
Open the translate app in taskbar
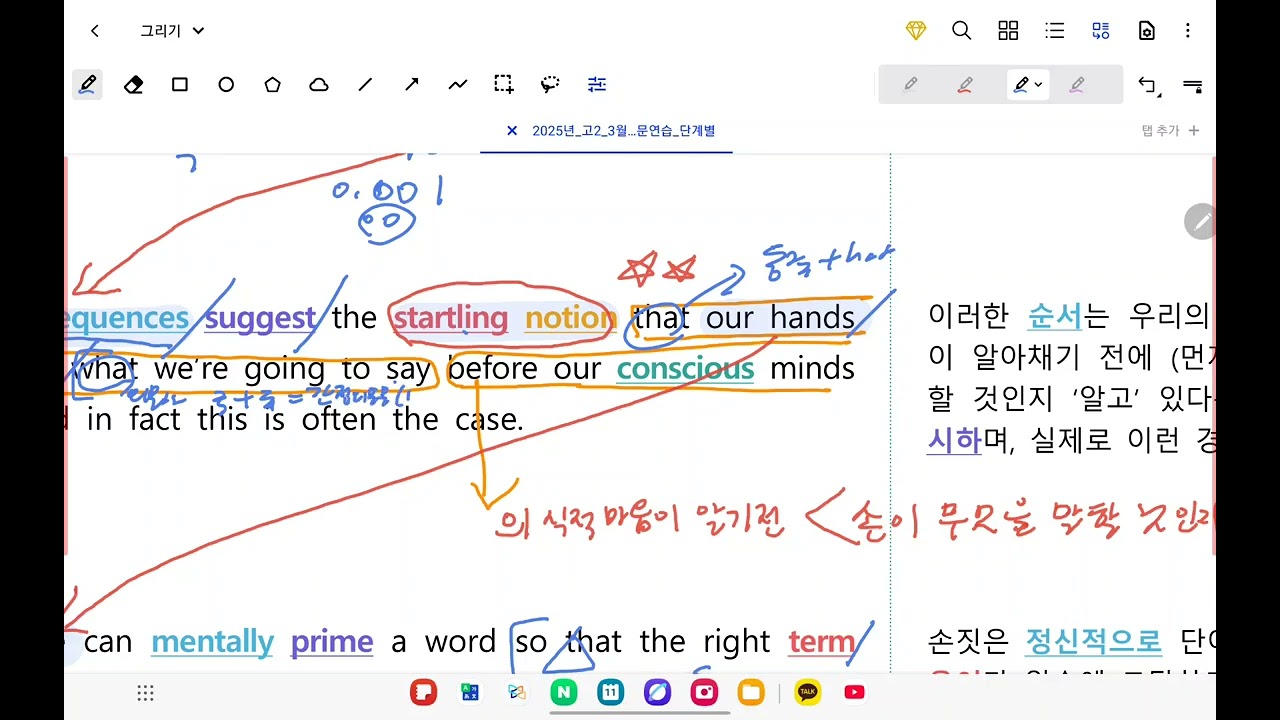(x=469, y=692)
